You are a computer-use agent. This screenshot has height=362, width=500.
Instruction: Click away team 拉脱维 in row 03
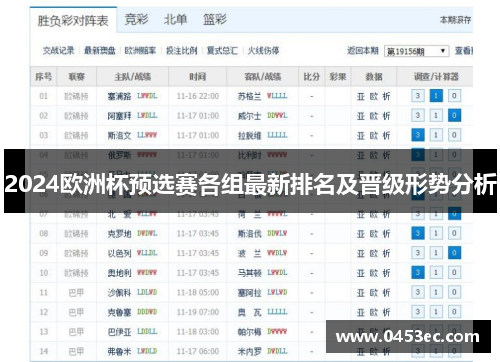249,136
